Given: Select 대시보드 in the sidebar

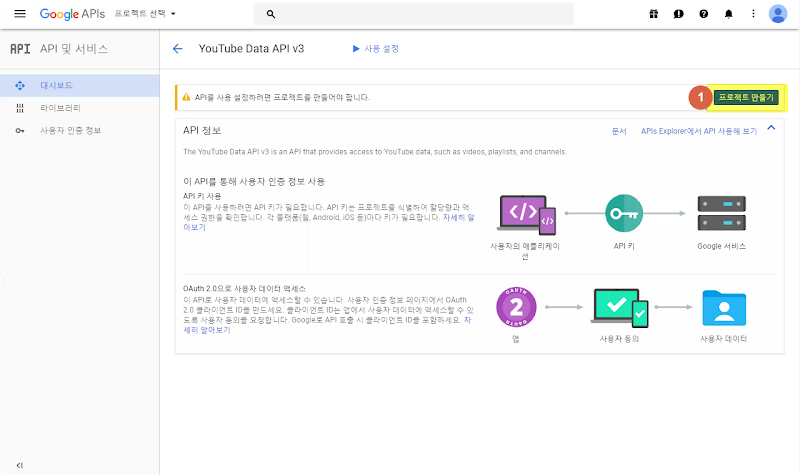Looking at the screenshot, I should tap(80, 86).
